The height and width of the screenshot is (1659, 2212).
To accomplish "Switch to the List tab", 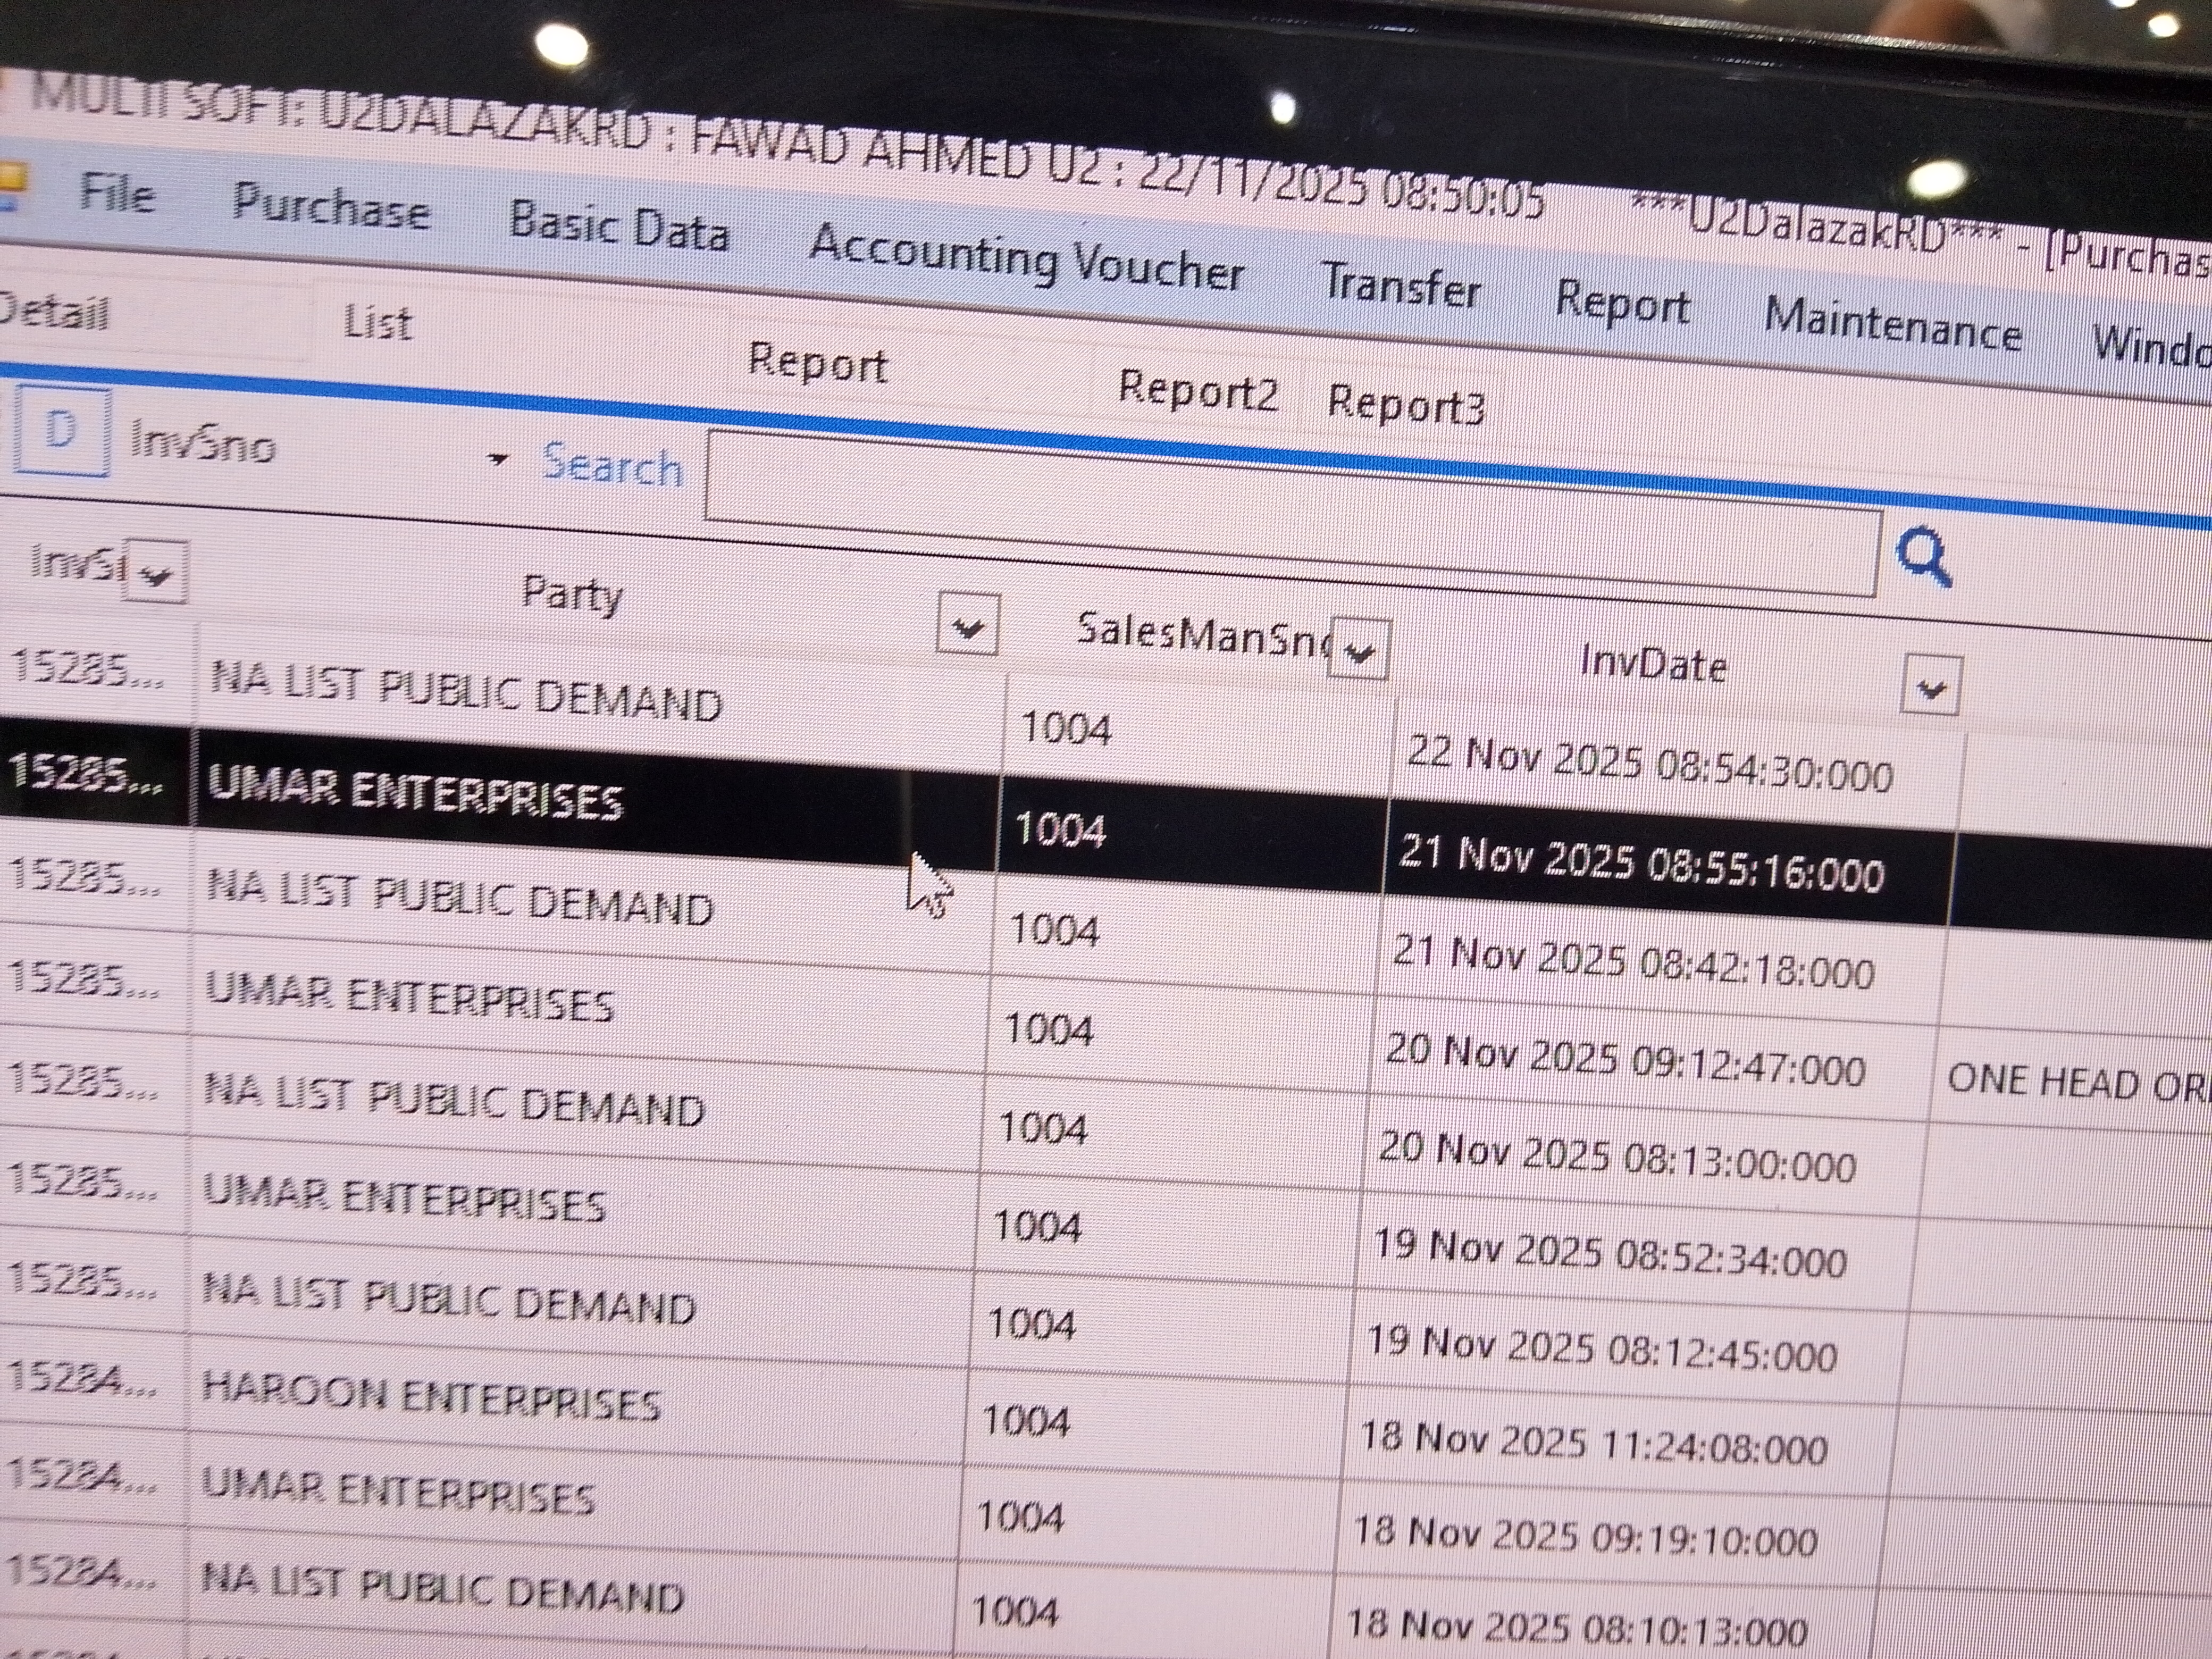I will (x=376, y=323).
